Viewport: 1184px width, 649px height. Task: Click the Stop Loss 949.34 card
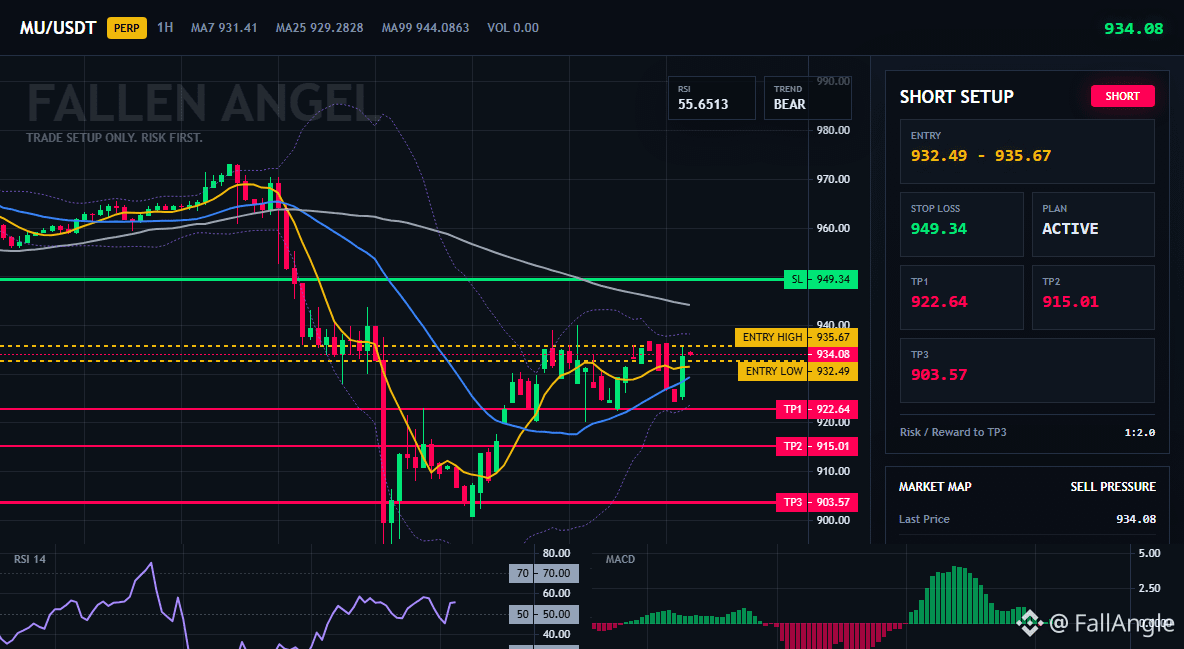[961, 224]
